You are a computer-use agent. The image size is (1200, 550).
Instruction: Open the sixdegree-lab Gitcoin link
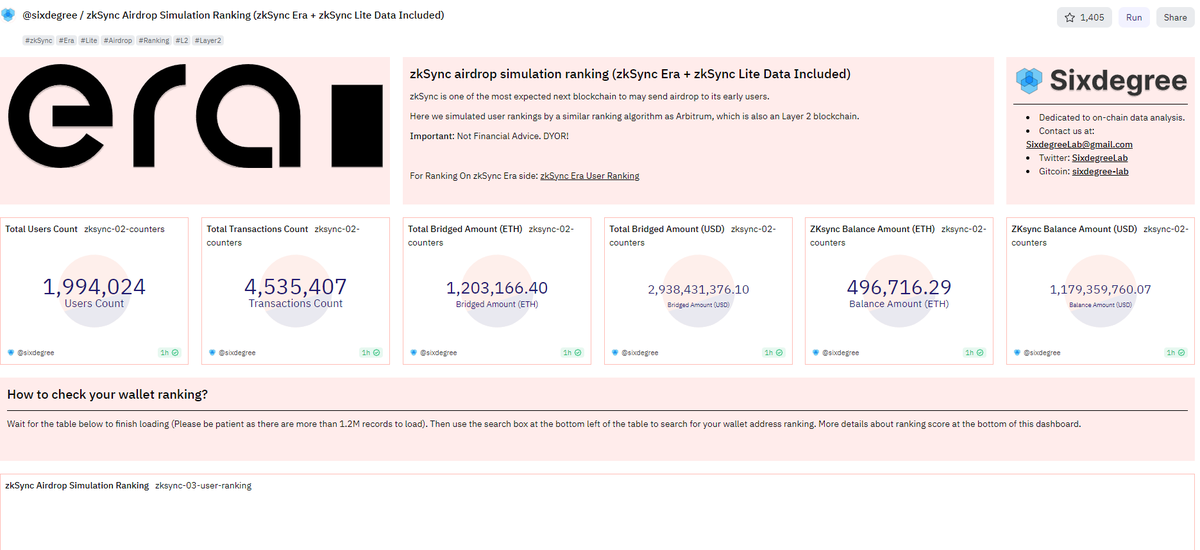click(1100, 172)
